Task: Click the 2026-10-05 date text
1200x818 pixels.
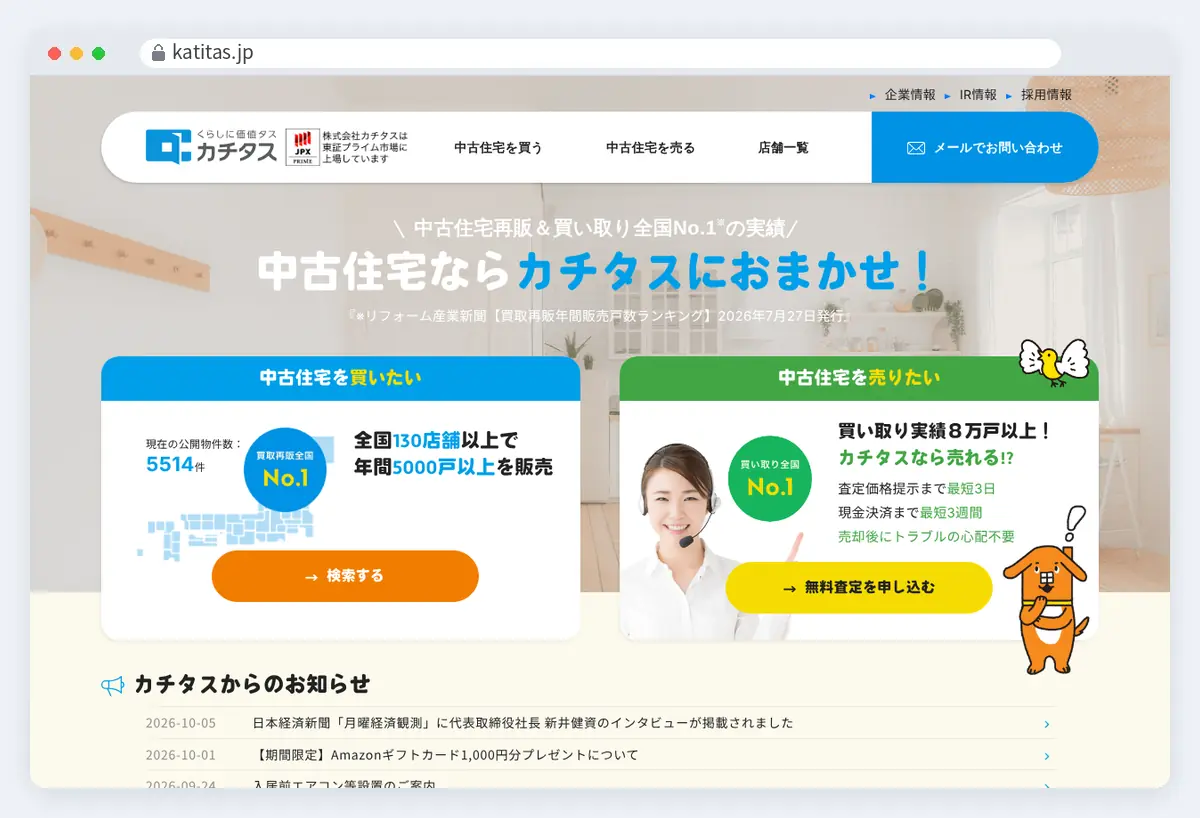Action: click(181, 723)
